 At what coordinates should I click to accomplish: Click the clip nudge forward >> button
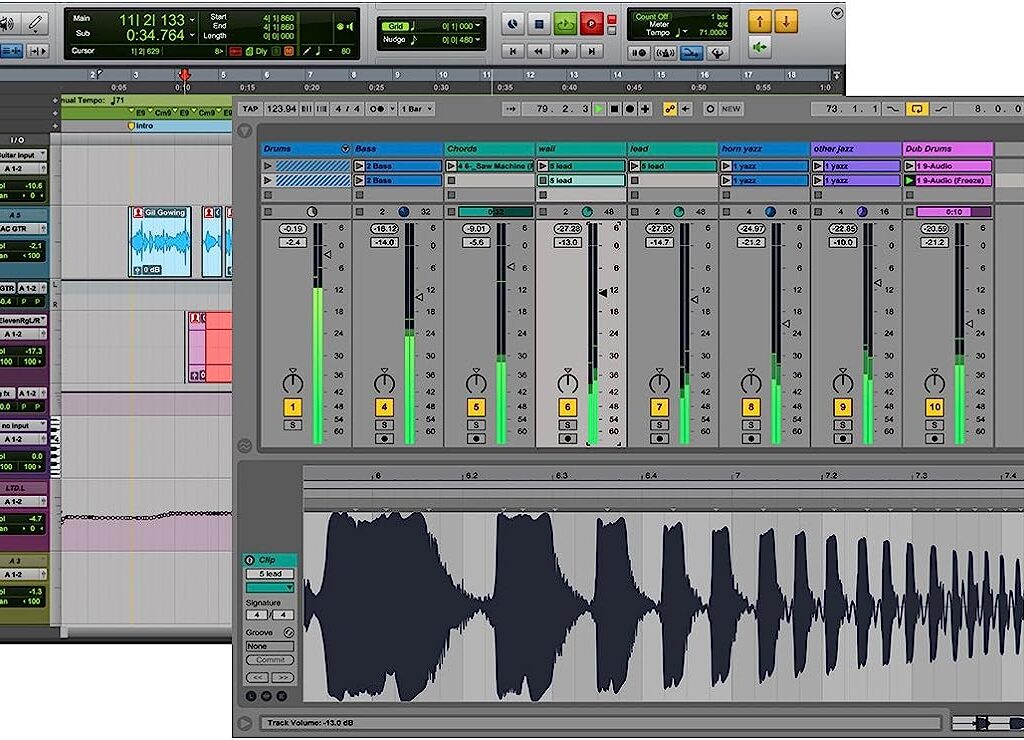click(282, 677)
